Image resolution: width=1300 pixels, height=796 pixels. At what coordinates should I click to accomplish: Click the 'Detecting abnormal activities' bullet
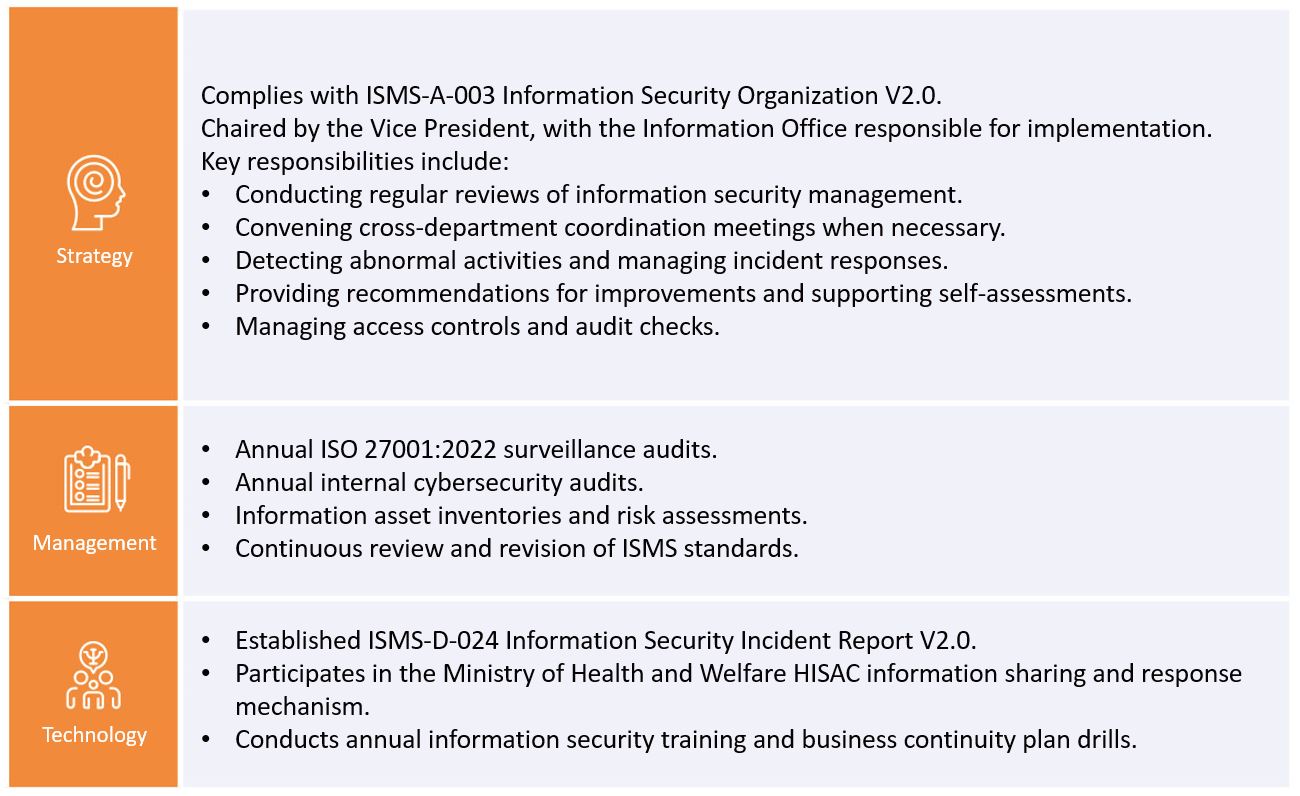591,260
